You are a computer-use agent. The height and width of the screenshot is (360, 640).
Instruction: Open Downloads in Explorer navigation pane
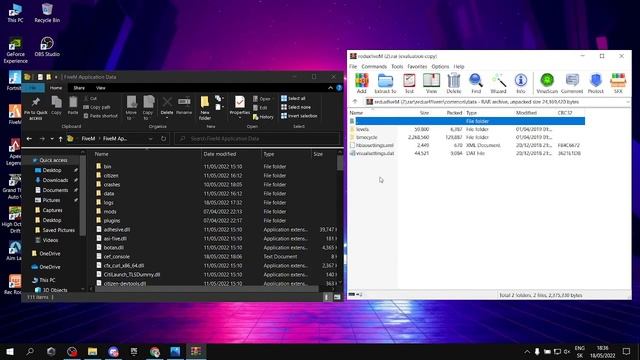point(55,180)
